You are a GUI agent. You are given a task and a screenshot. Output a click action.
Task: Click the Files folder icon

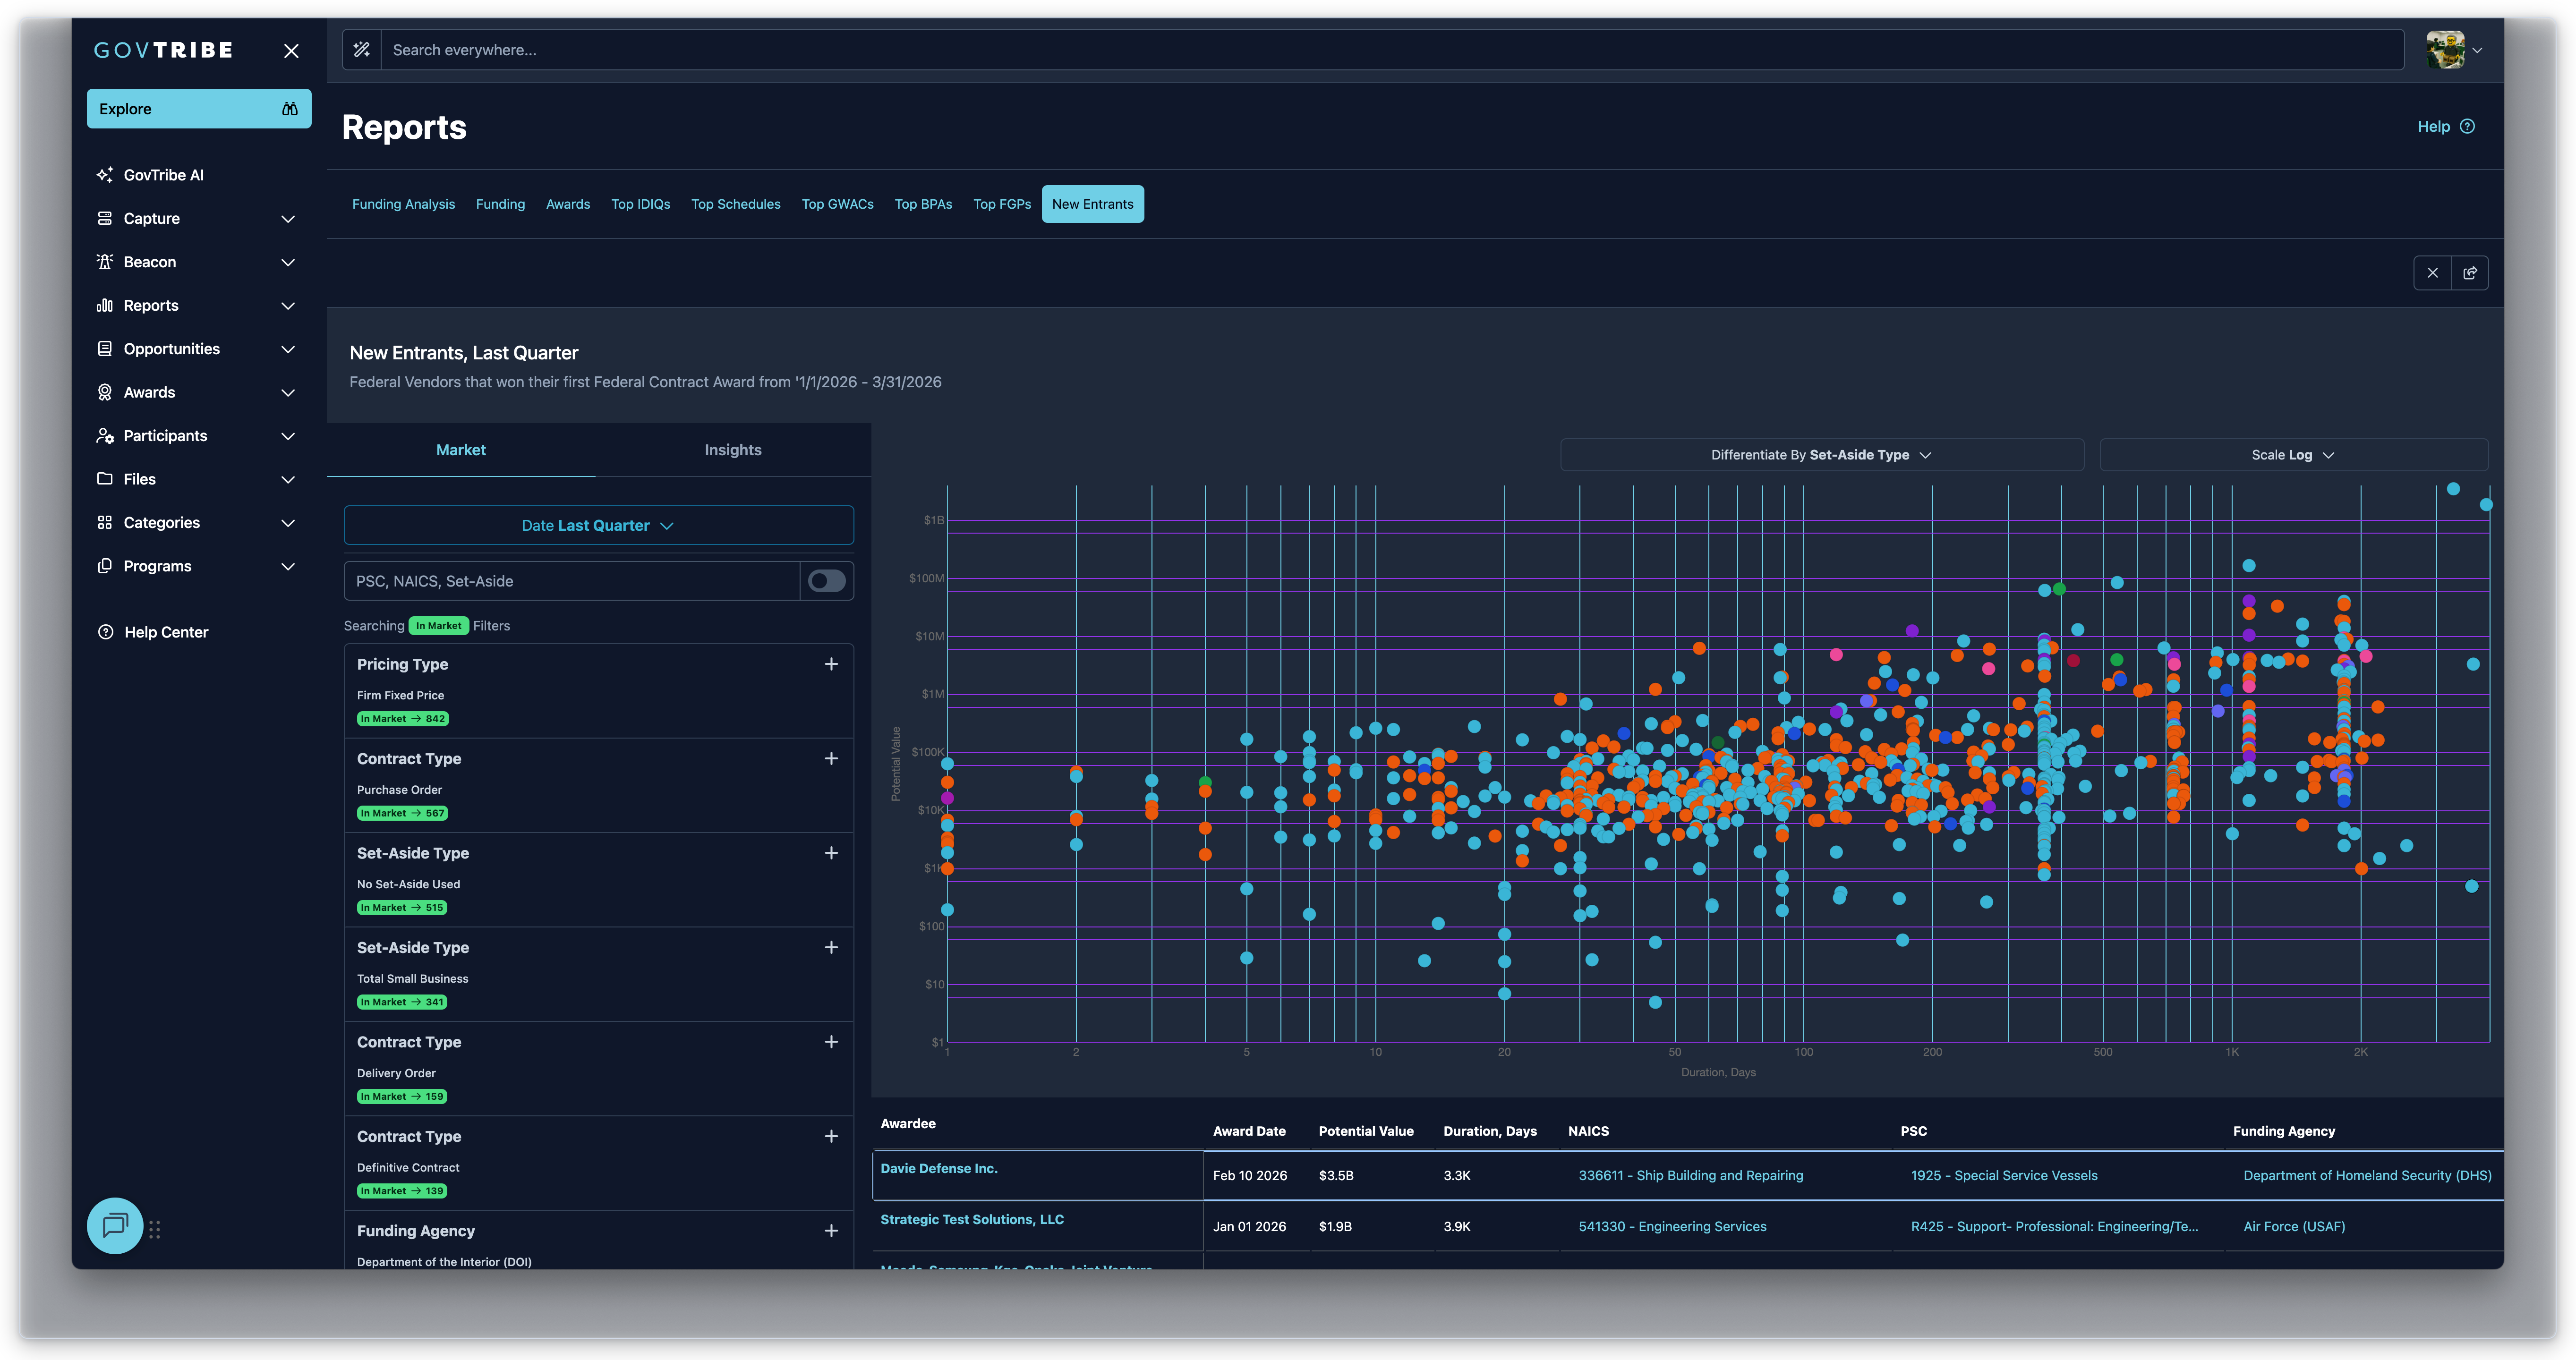tap(105, 479)
